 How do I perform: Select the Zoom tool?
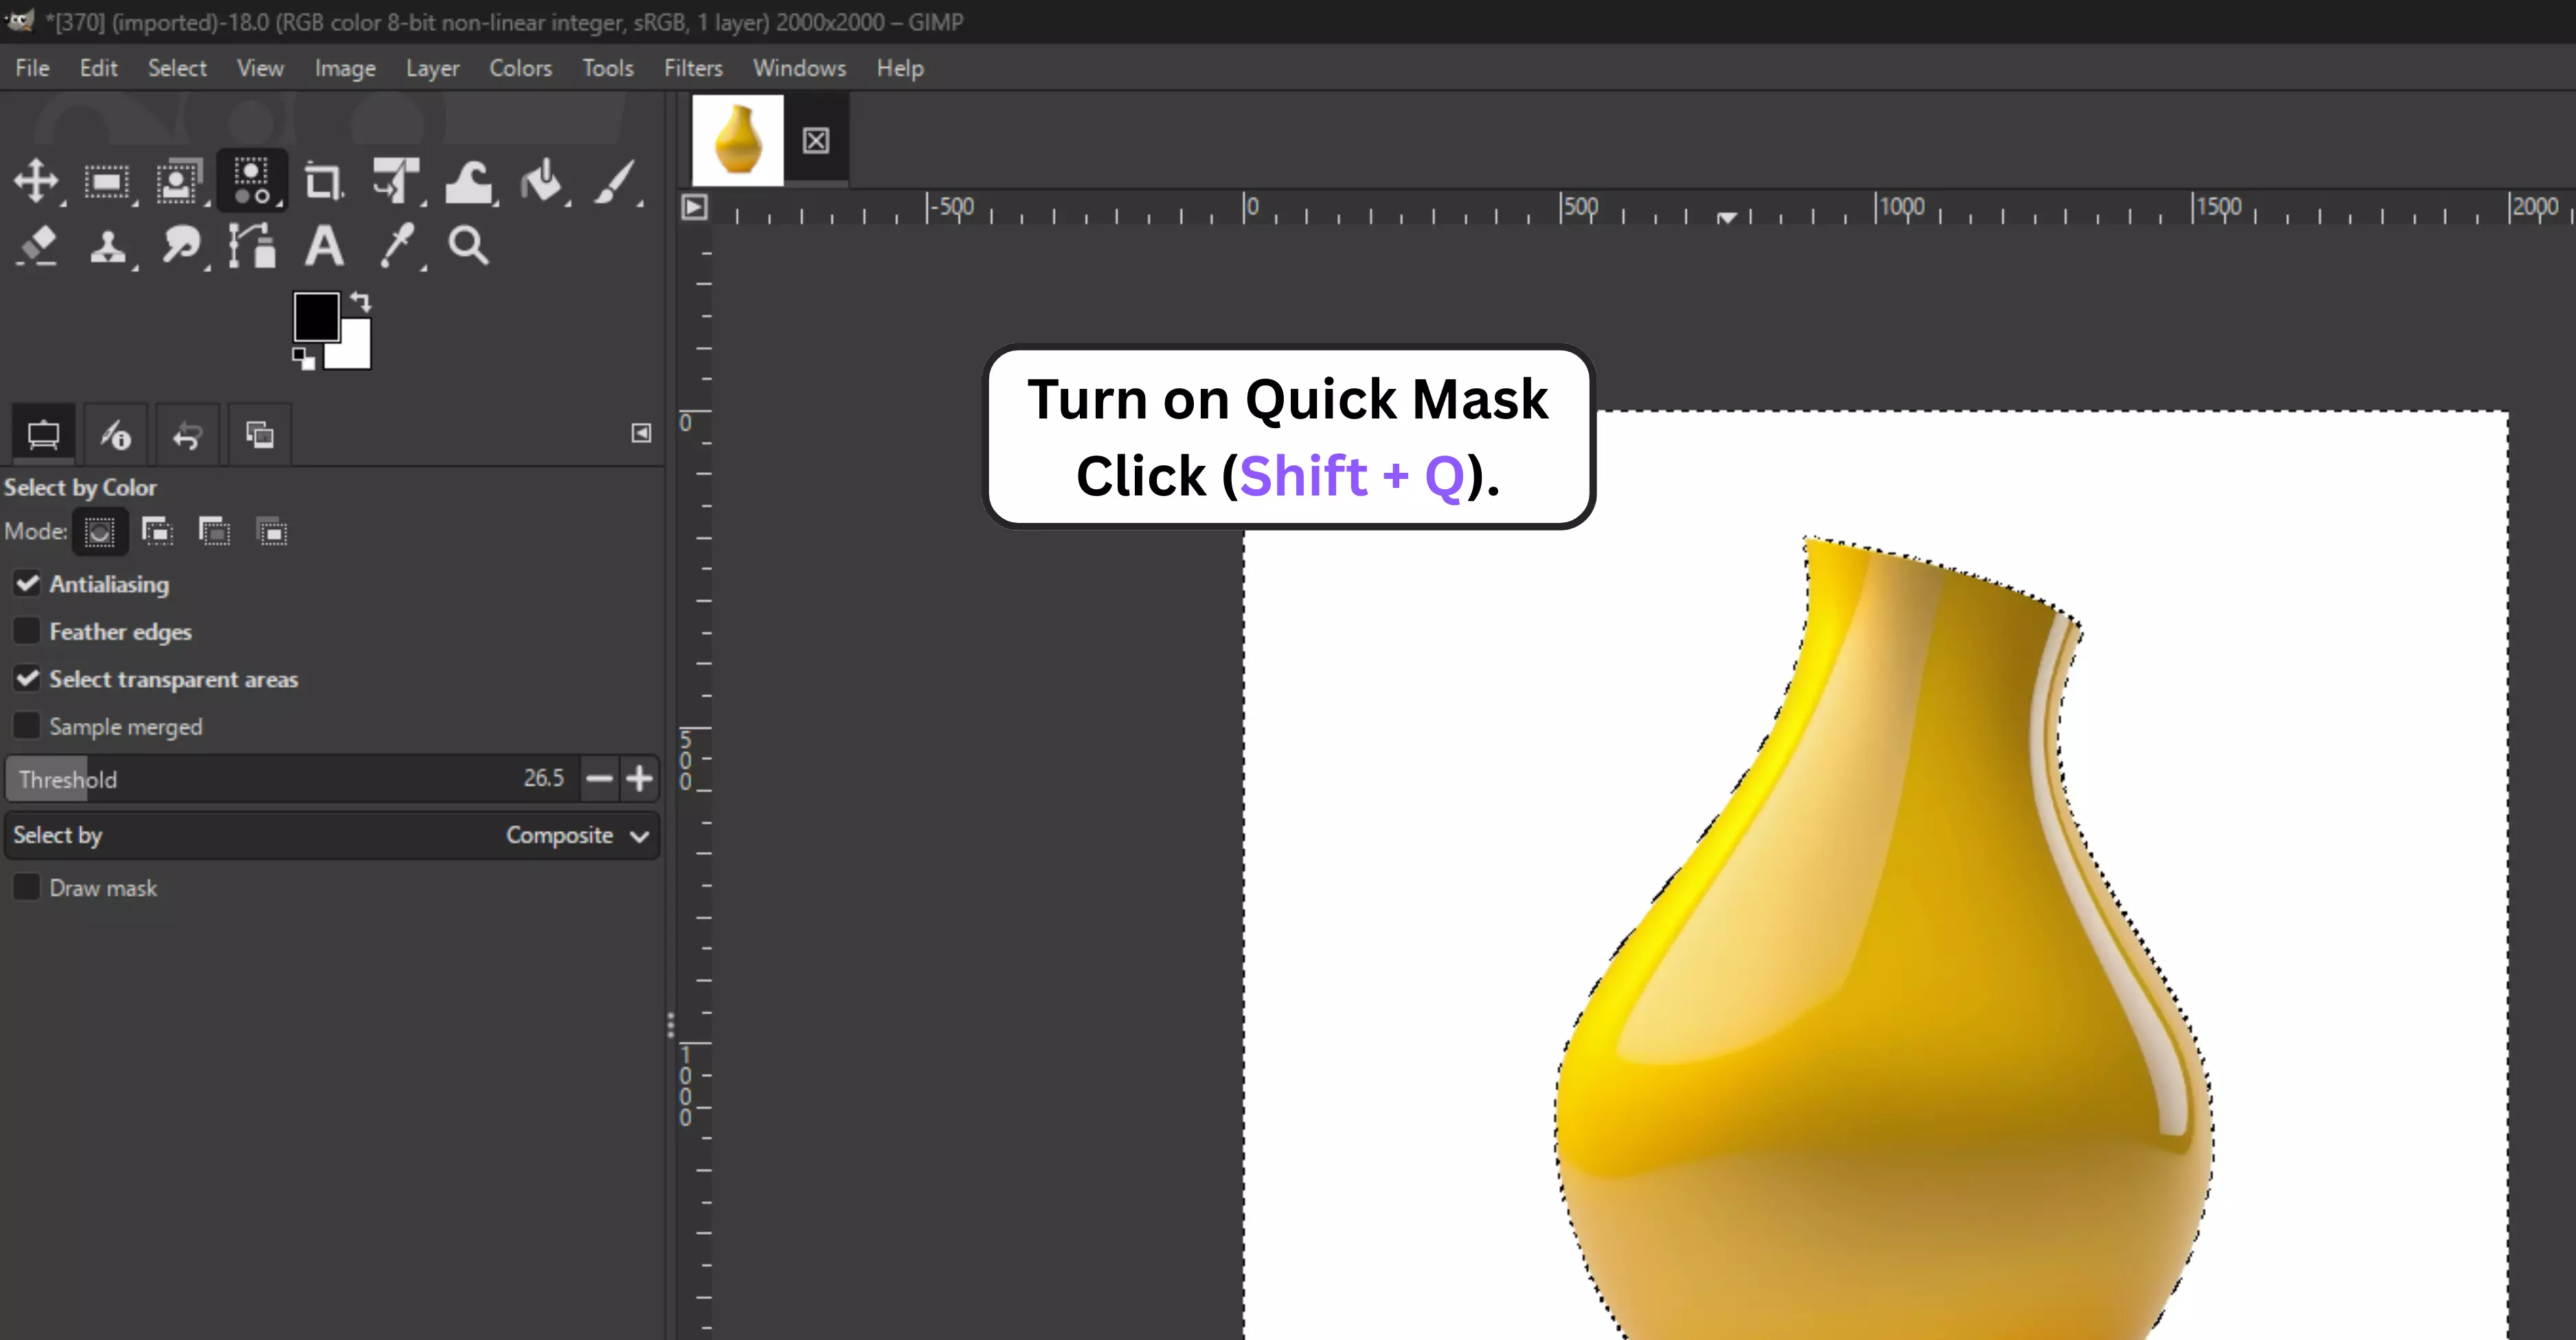468,245
